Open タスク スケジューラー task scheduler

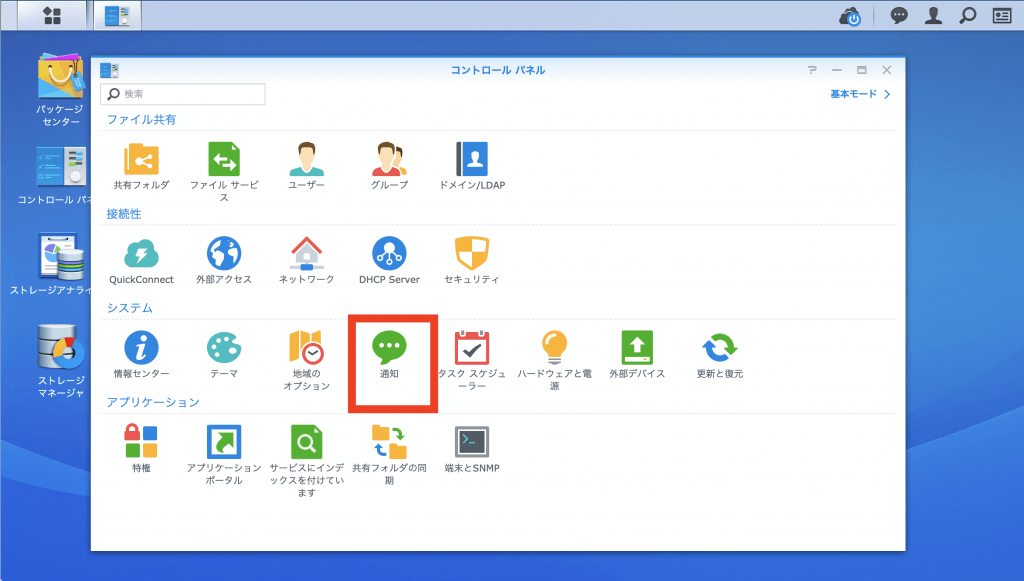[x=471, y=348]
